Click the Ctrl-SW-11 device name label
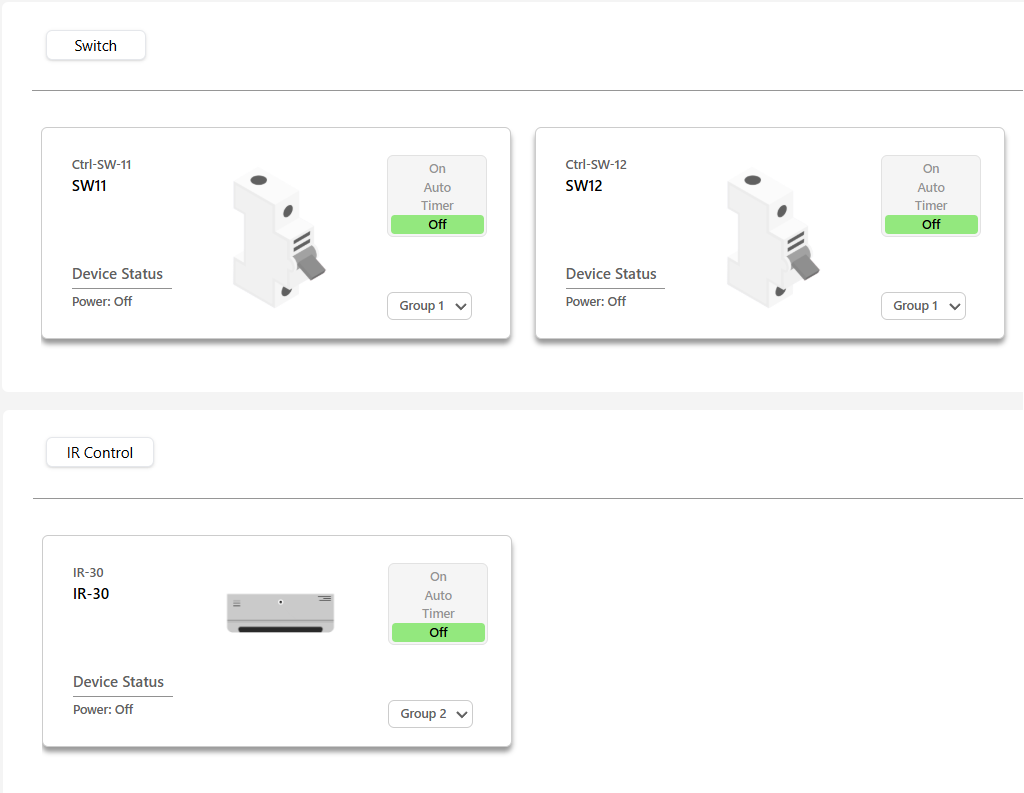This screenshot has width=1024, height=793. coord(101,164)
